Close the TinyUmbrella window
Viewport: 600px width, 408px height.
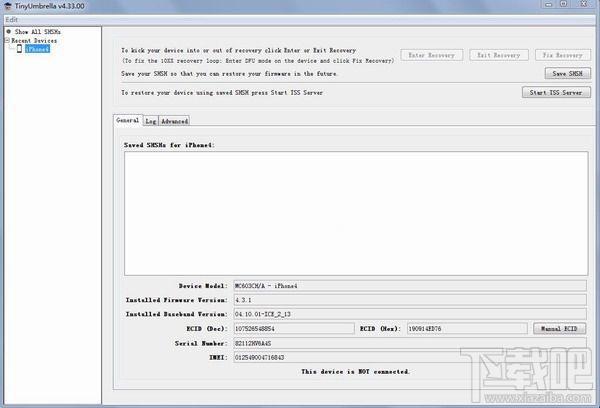(x=584, y=4)
